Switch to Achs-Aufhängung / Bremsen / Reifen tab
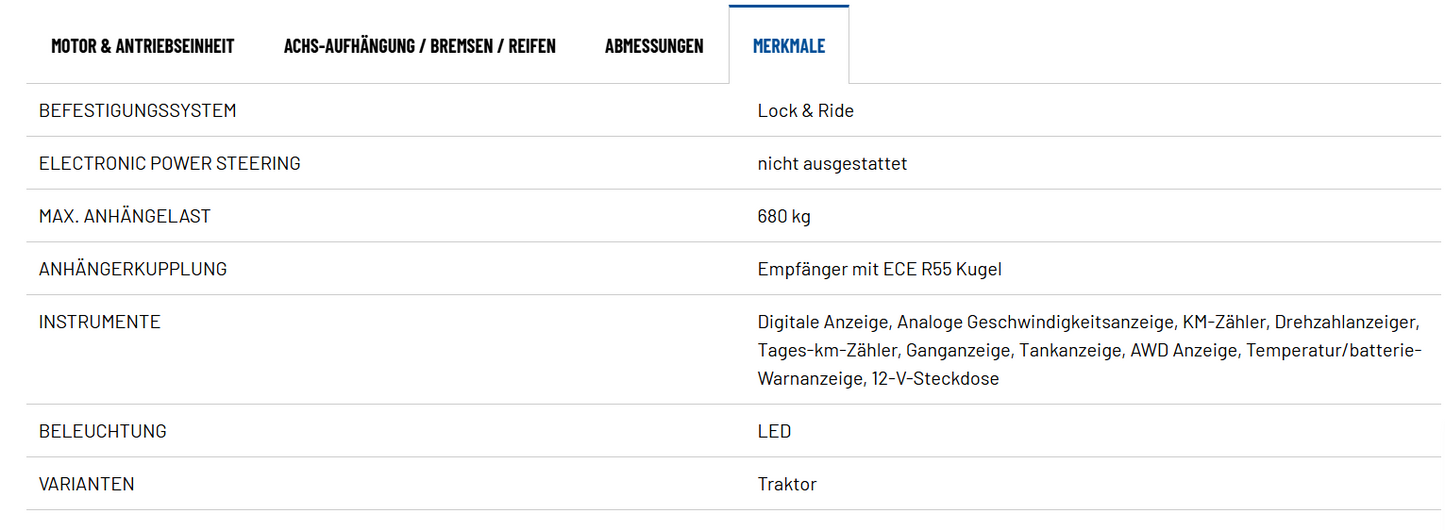This screenshot has width=1445, height=530. click(x=419, y=46)
